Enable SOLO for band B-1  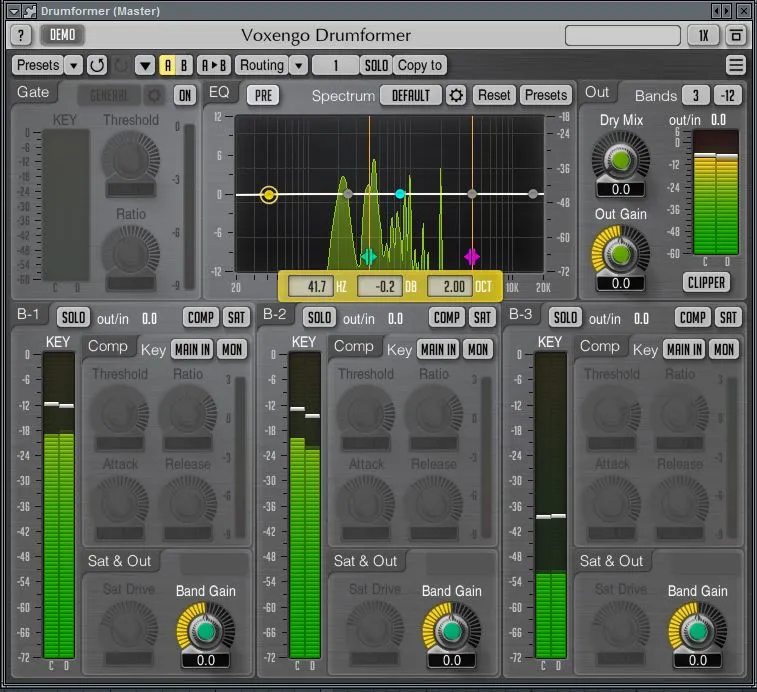click(x=73, y=318)
